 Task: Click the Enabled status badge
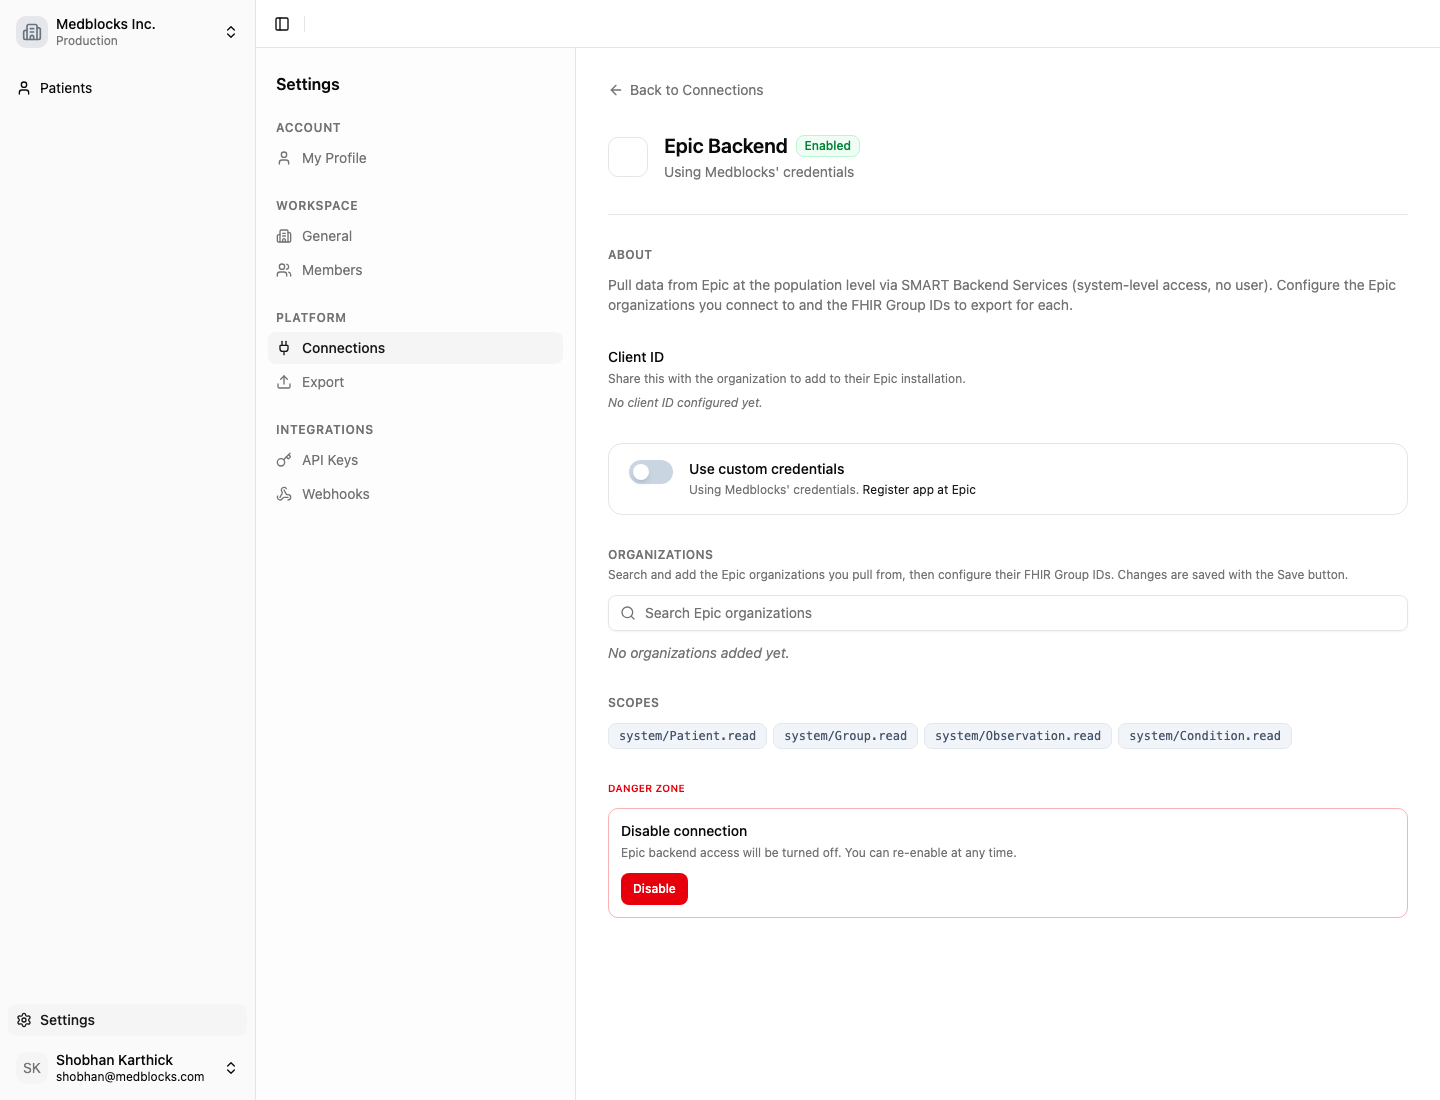[x=828, y=146]
